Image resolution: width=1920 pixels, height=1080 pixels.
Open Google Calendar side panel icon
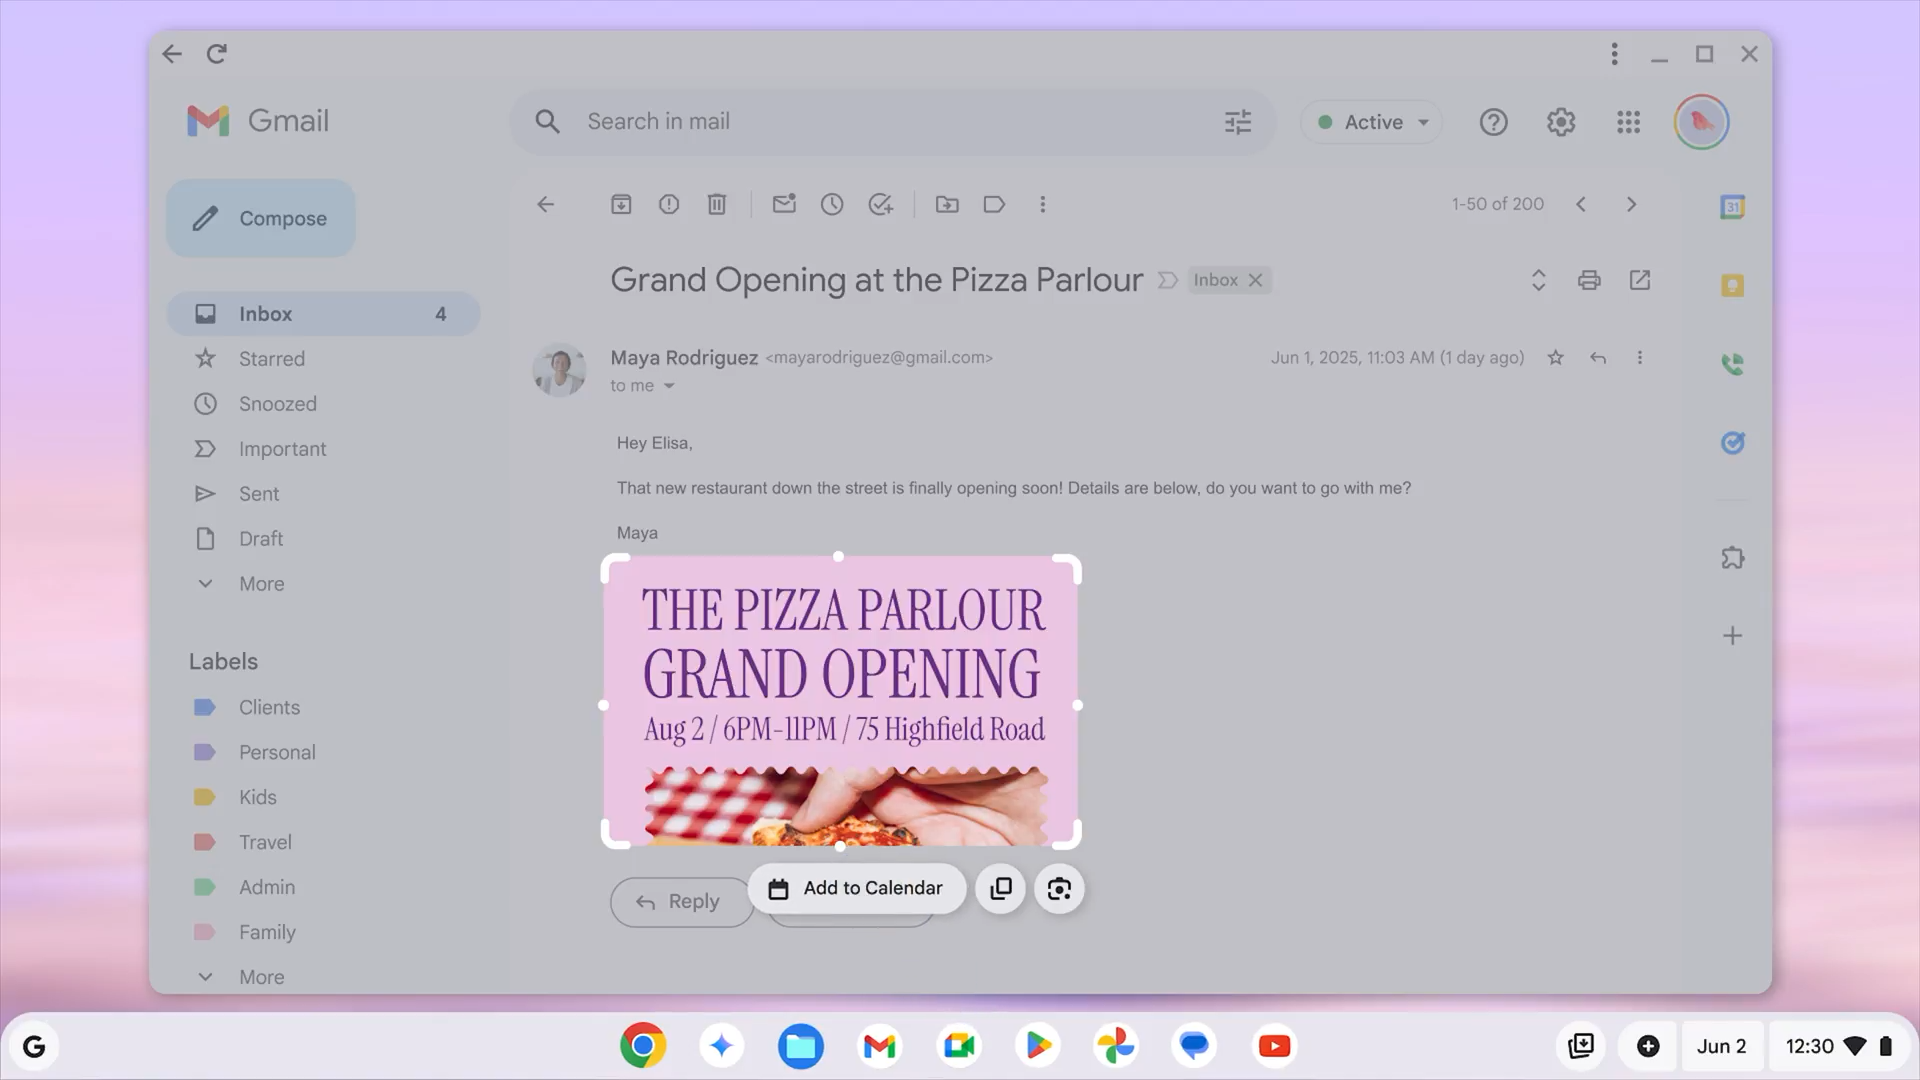click(1733, 207)
